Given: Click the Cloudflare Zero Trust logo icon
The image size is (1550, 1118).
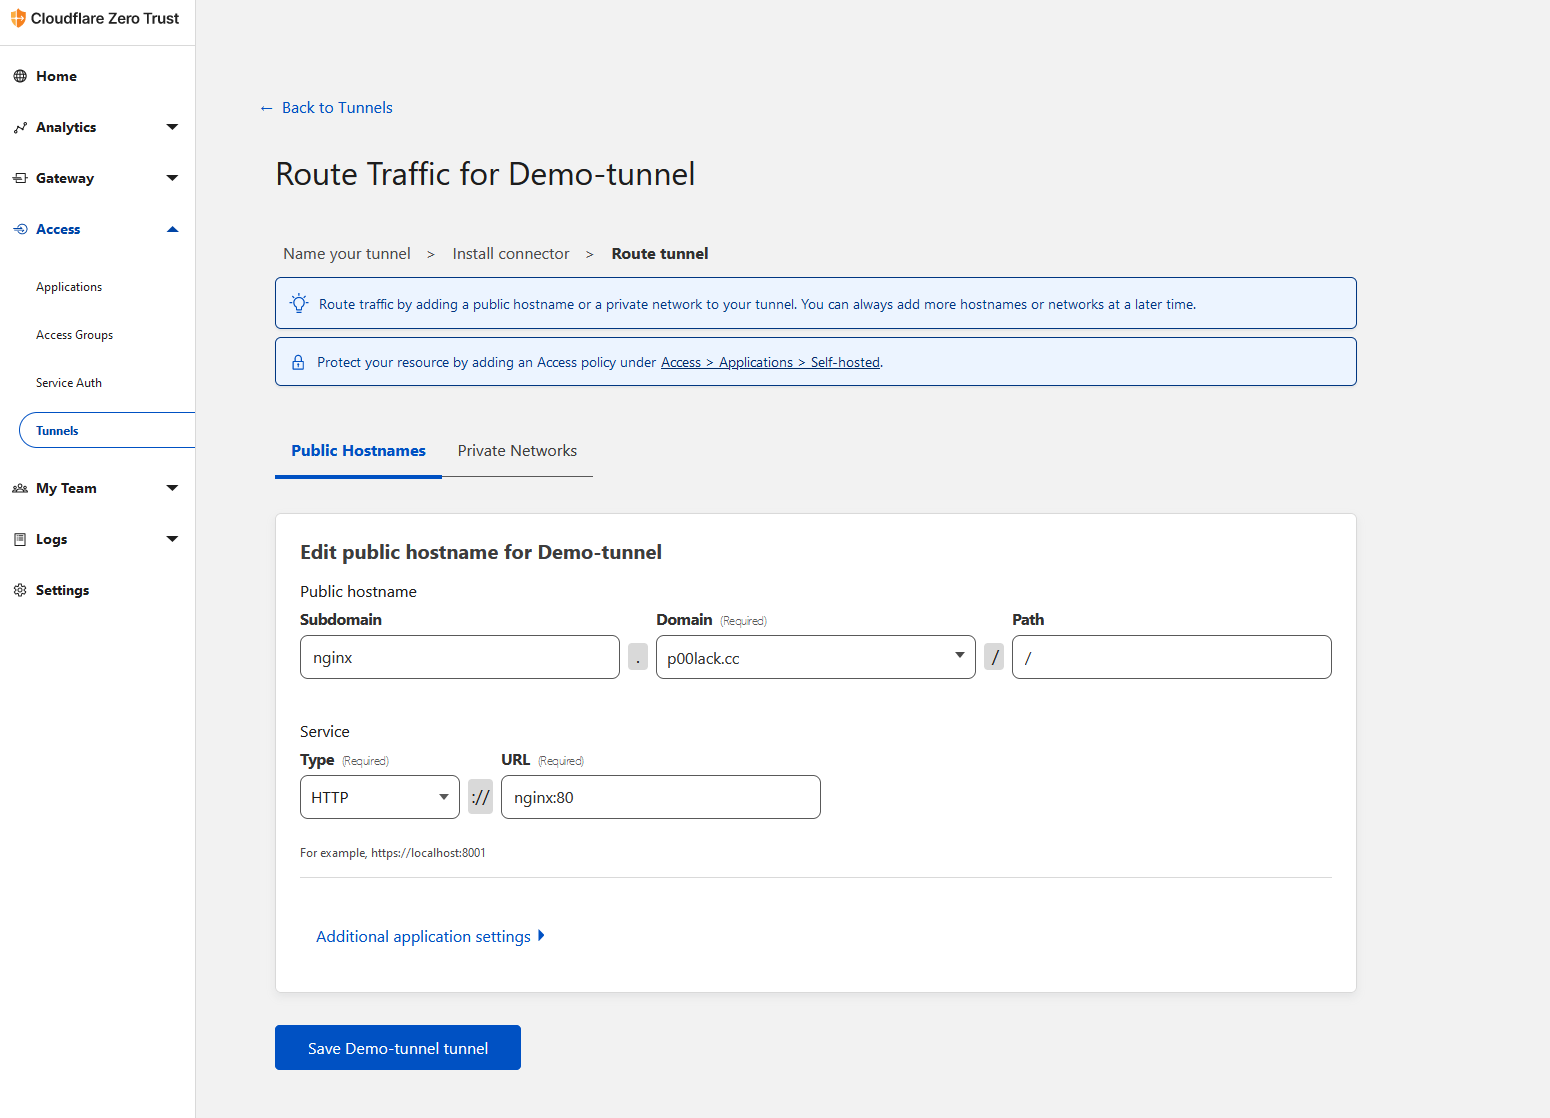Looking at the screenshot, I should click(x=17, y=17).
